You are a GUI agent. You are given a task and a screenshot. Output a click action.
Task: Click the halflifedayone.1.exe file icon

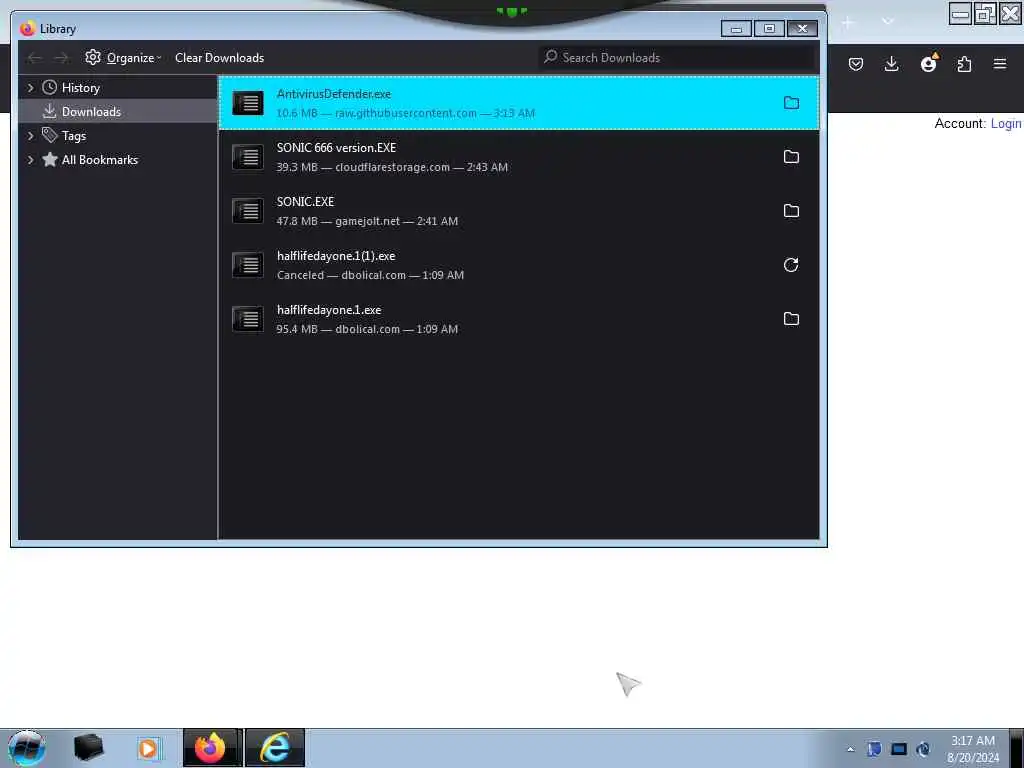(x=248, y=319)
